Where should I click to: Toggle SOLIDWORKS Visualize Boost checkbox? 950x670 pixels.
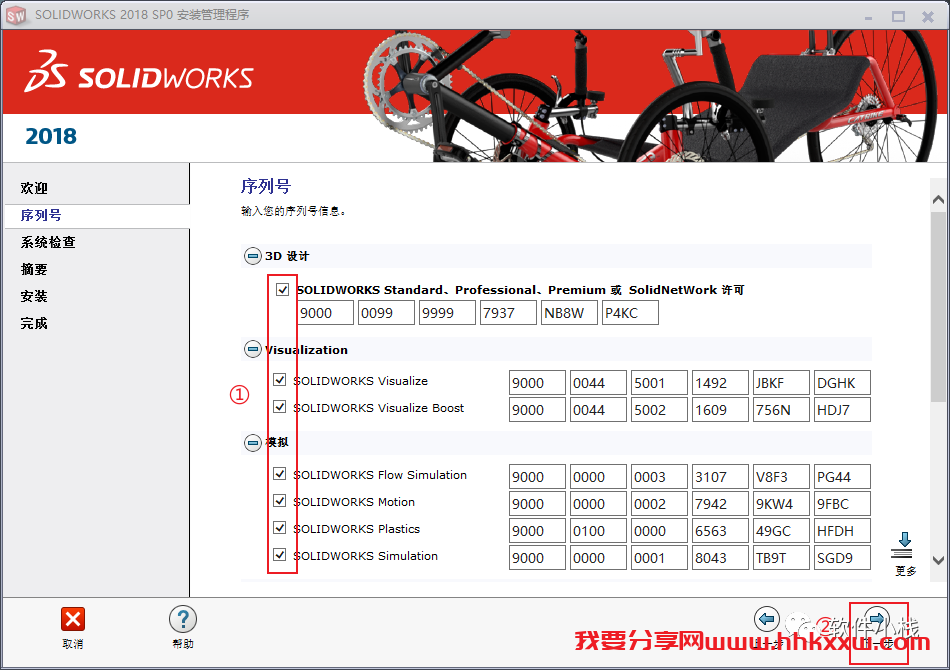pos(279,406)
